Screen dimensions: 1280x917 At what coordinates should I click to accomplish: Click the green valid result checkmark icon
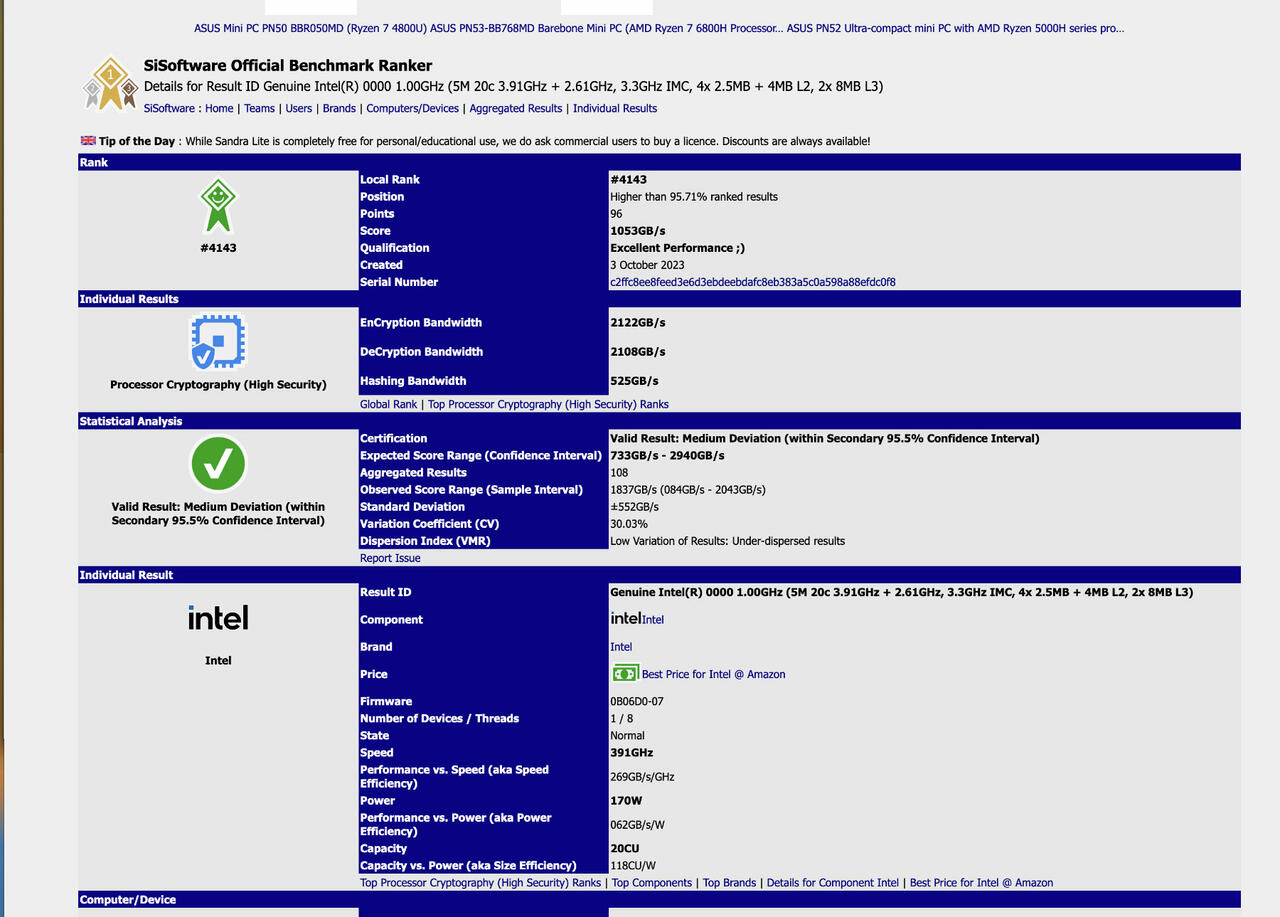pyautogui.click(x=218, y=464)
